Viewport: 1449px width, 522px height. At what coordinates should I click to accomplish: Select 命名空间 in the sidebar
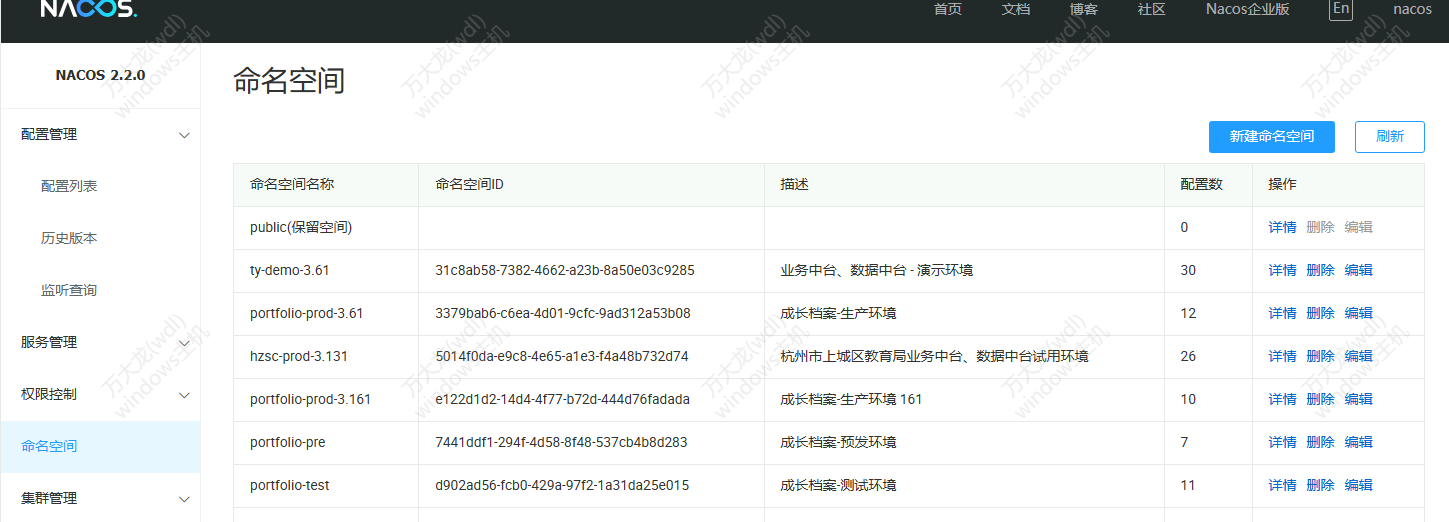click(49, 446)
